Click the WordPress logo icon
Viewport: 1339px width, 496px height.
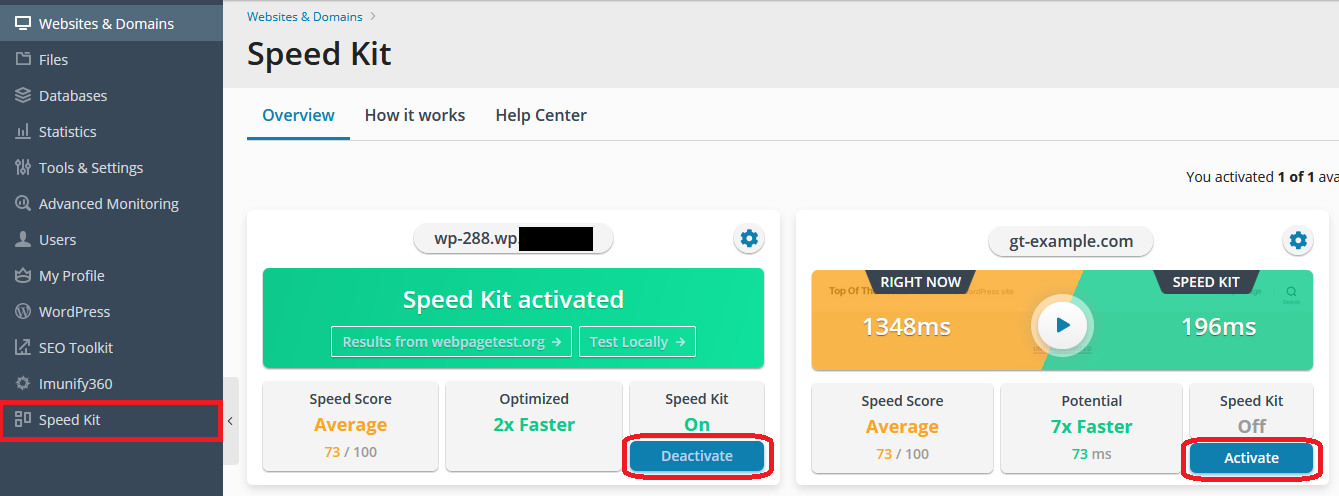pyautogui.click(x=23, y=311)
